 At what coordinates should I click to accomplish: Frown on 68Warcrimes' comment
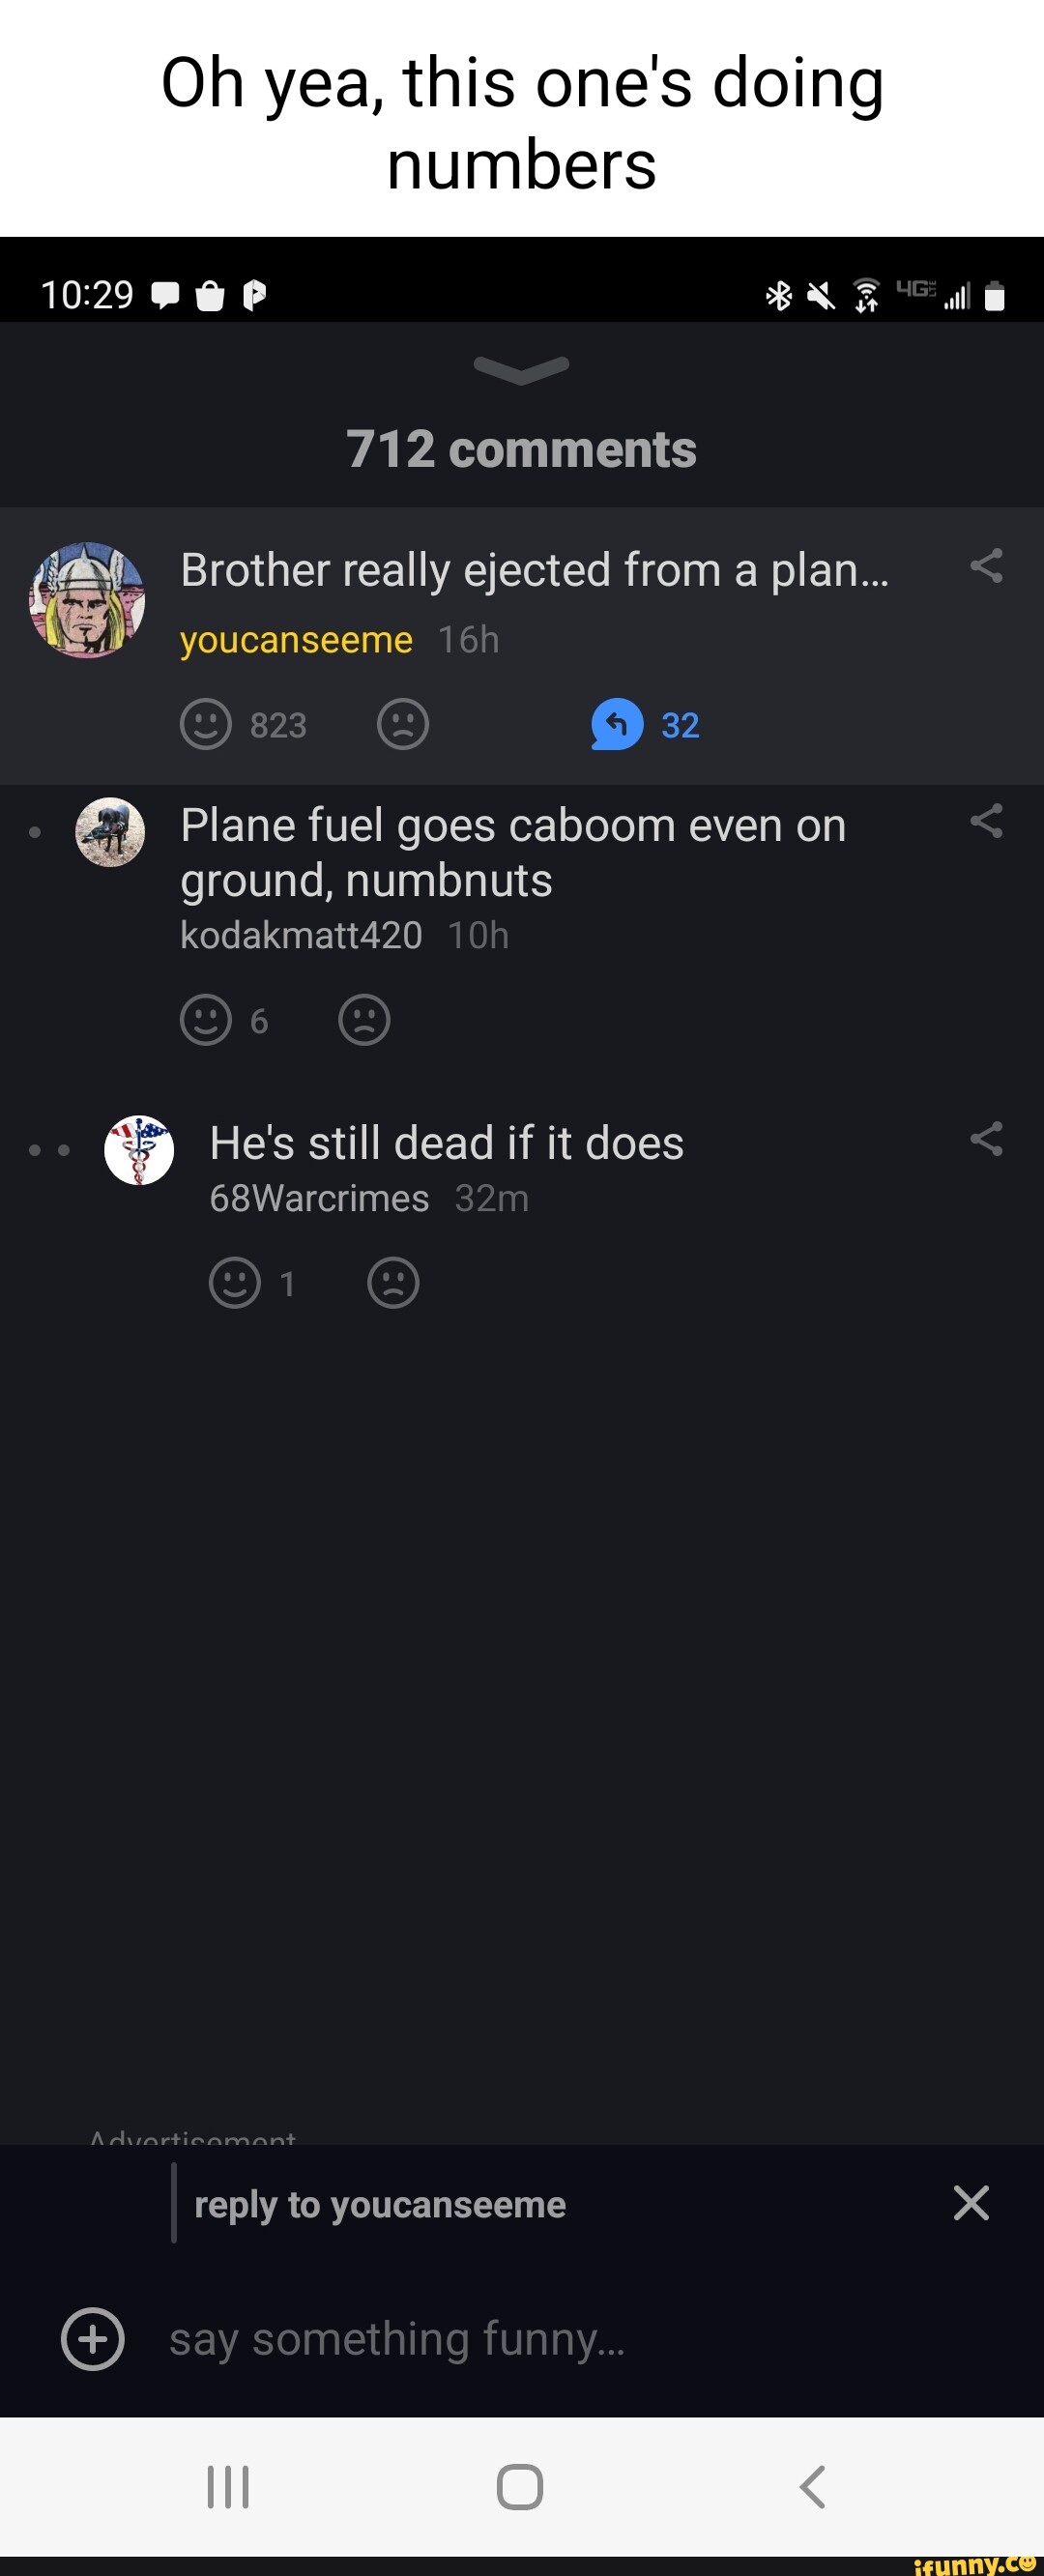click(x=392, y=1283)
